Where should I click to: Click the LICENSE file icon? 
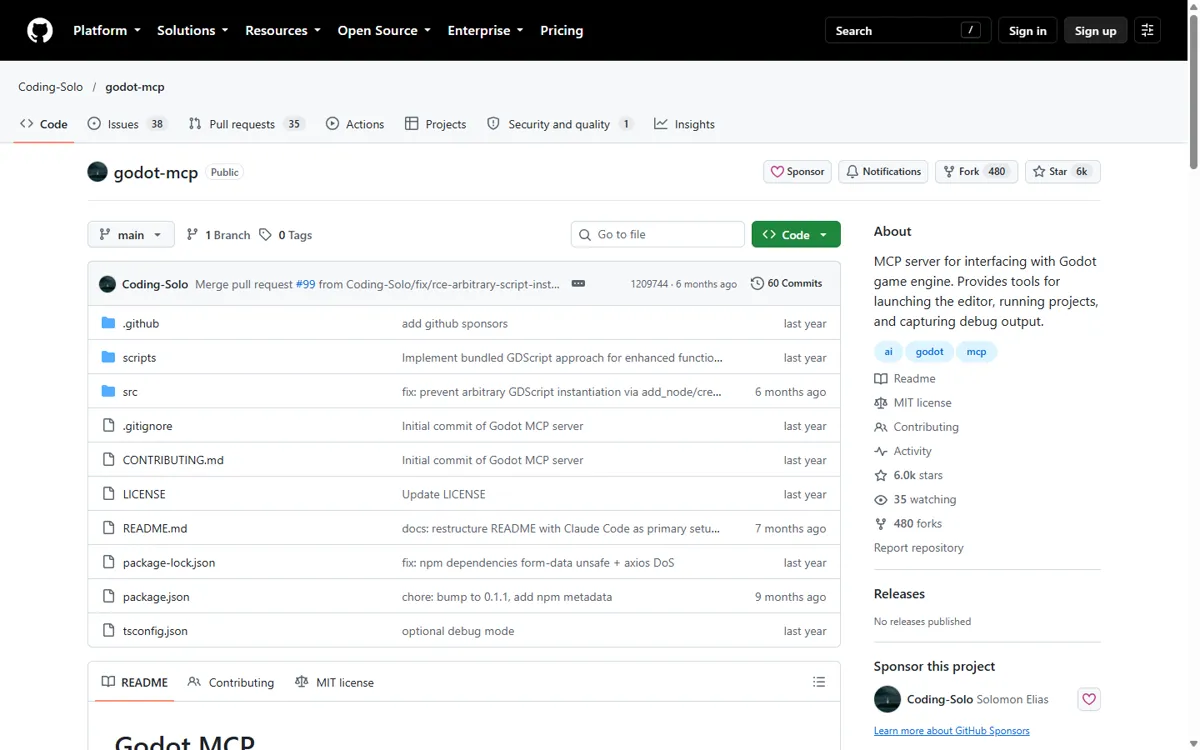109,494
